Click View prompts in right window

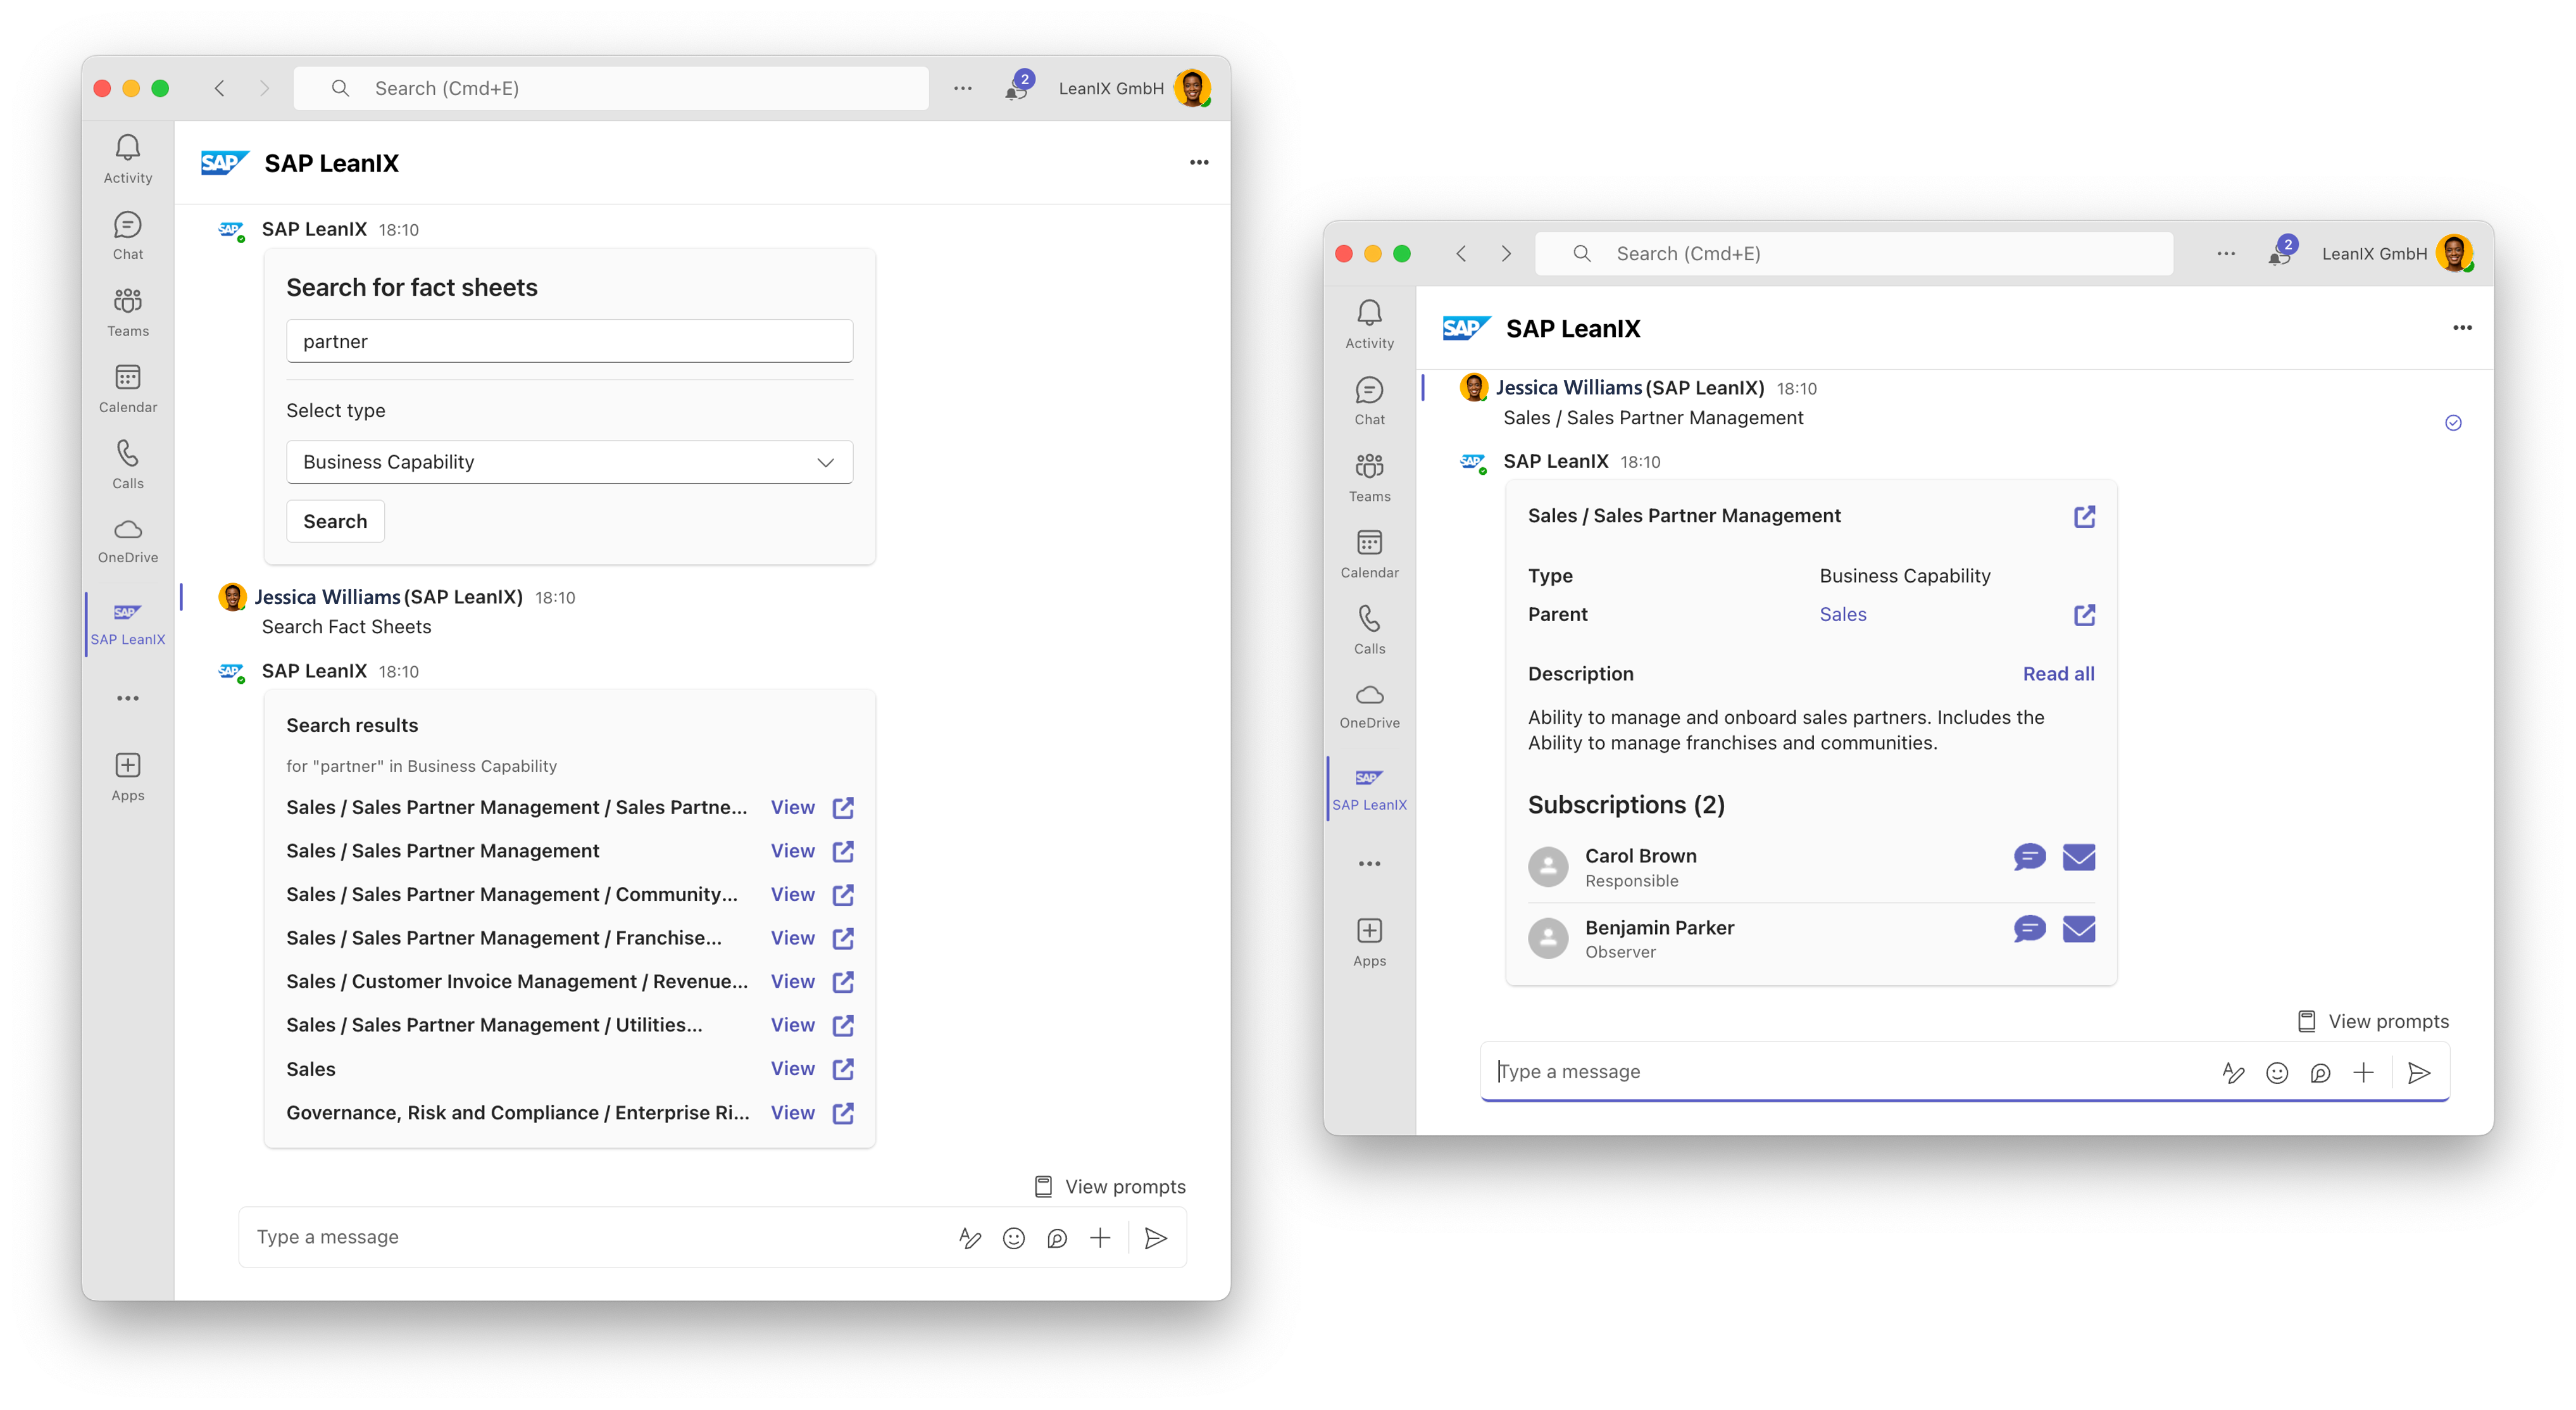[2372, 1021]
